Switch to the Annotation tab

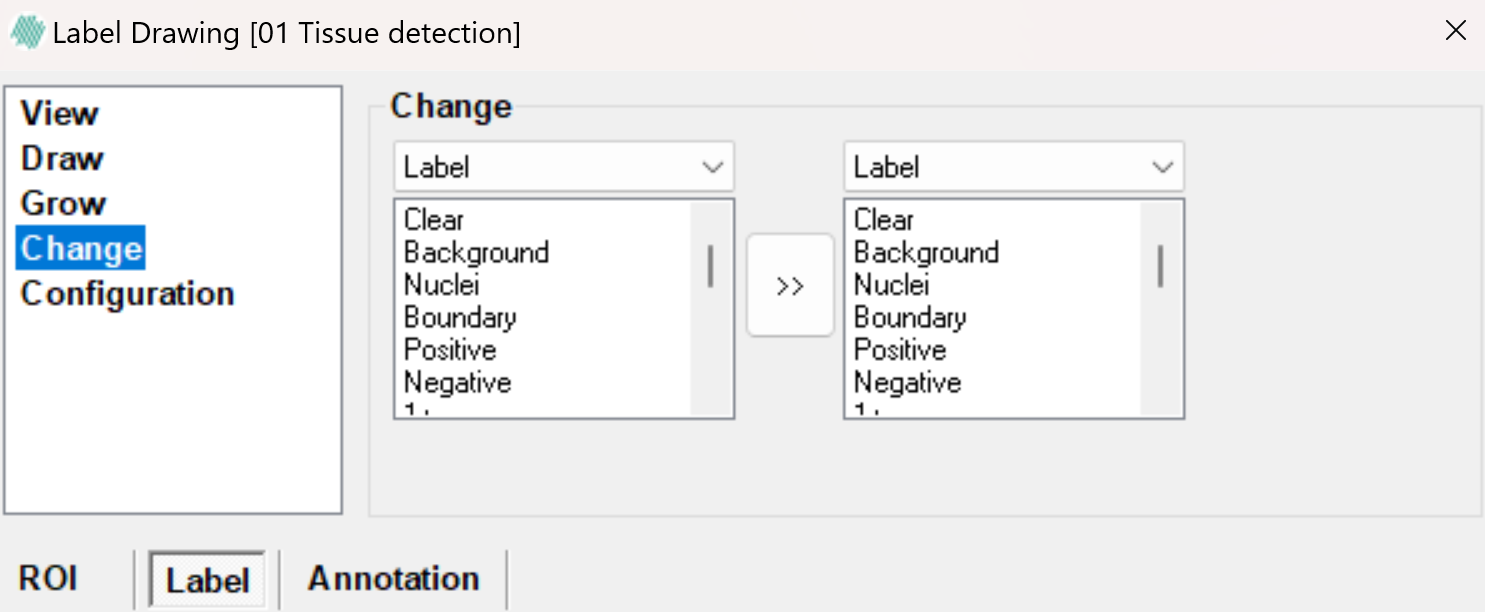pyautogui.click(x=393, y=579)
